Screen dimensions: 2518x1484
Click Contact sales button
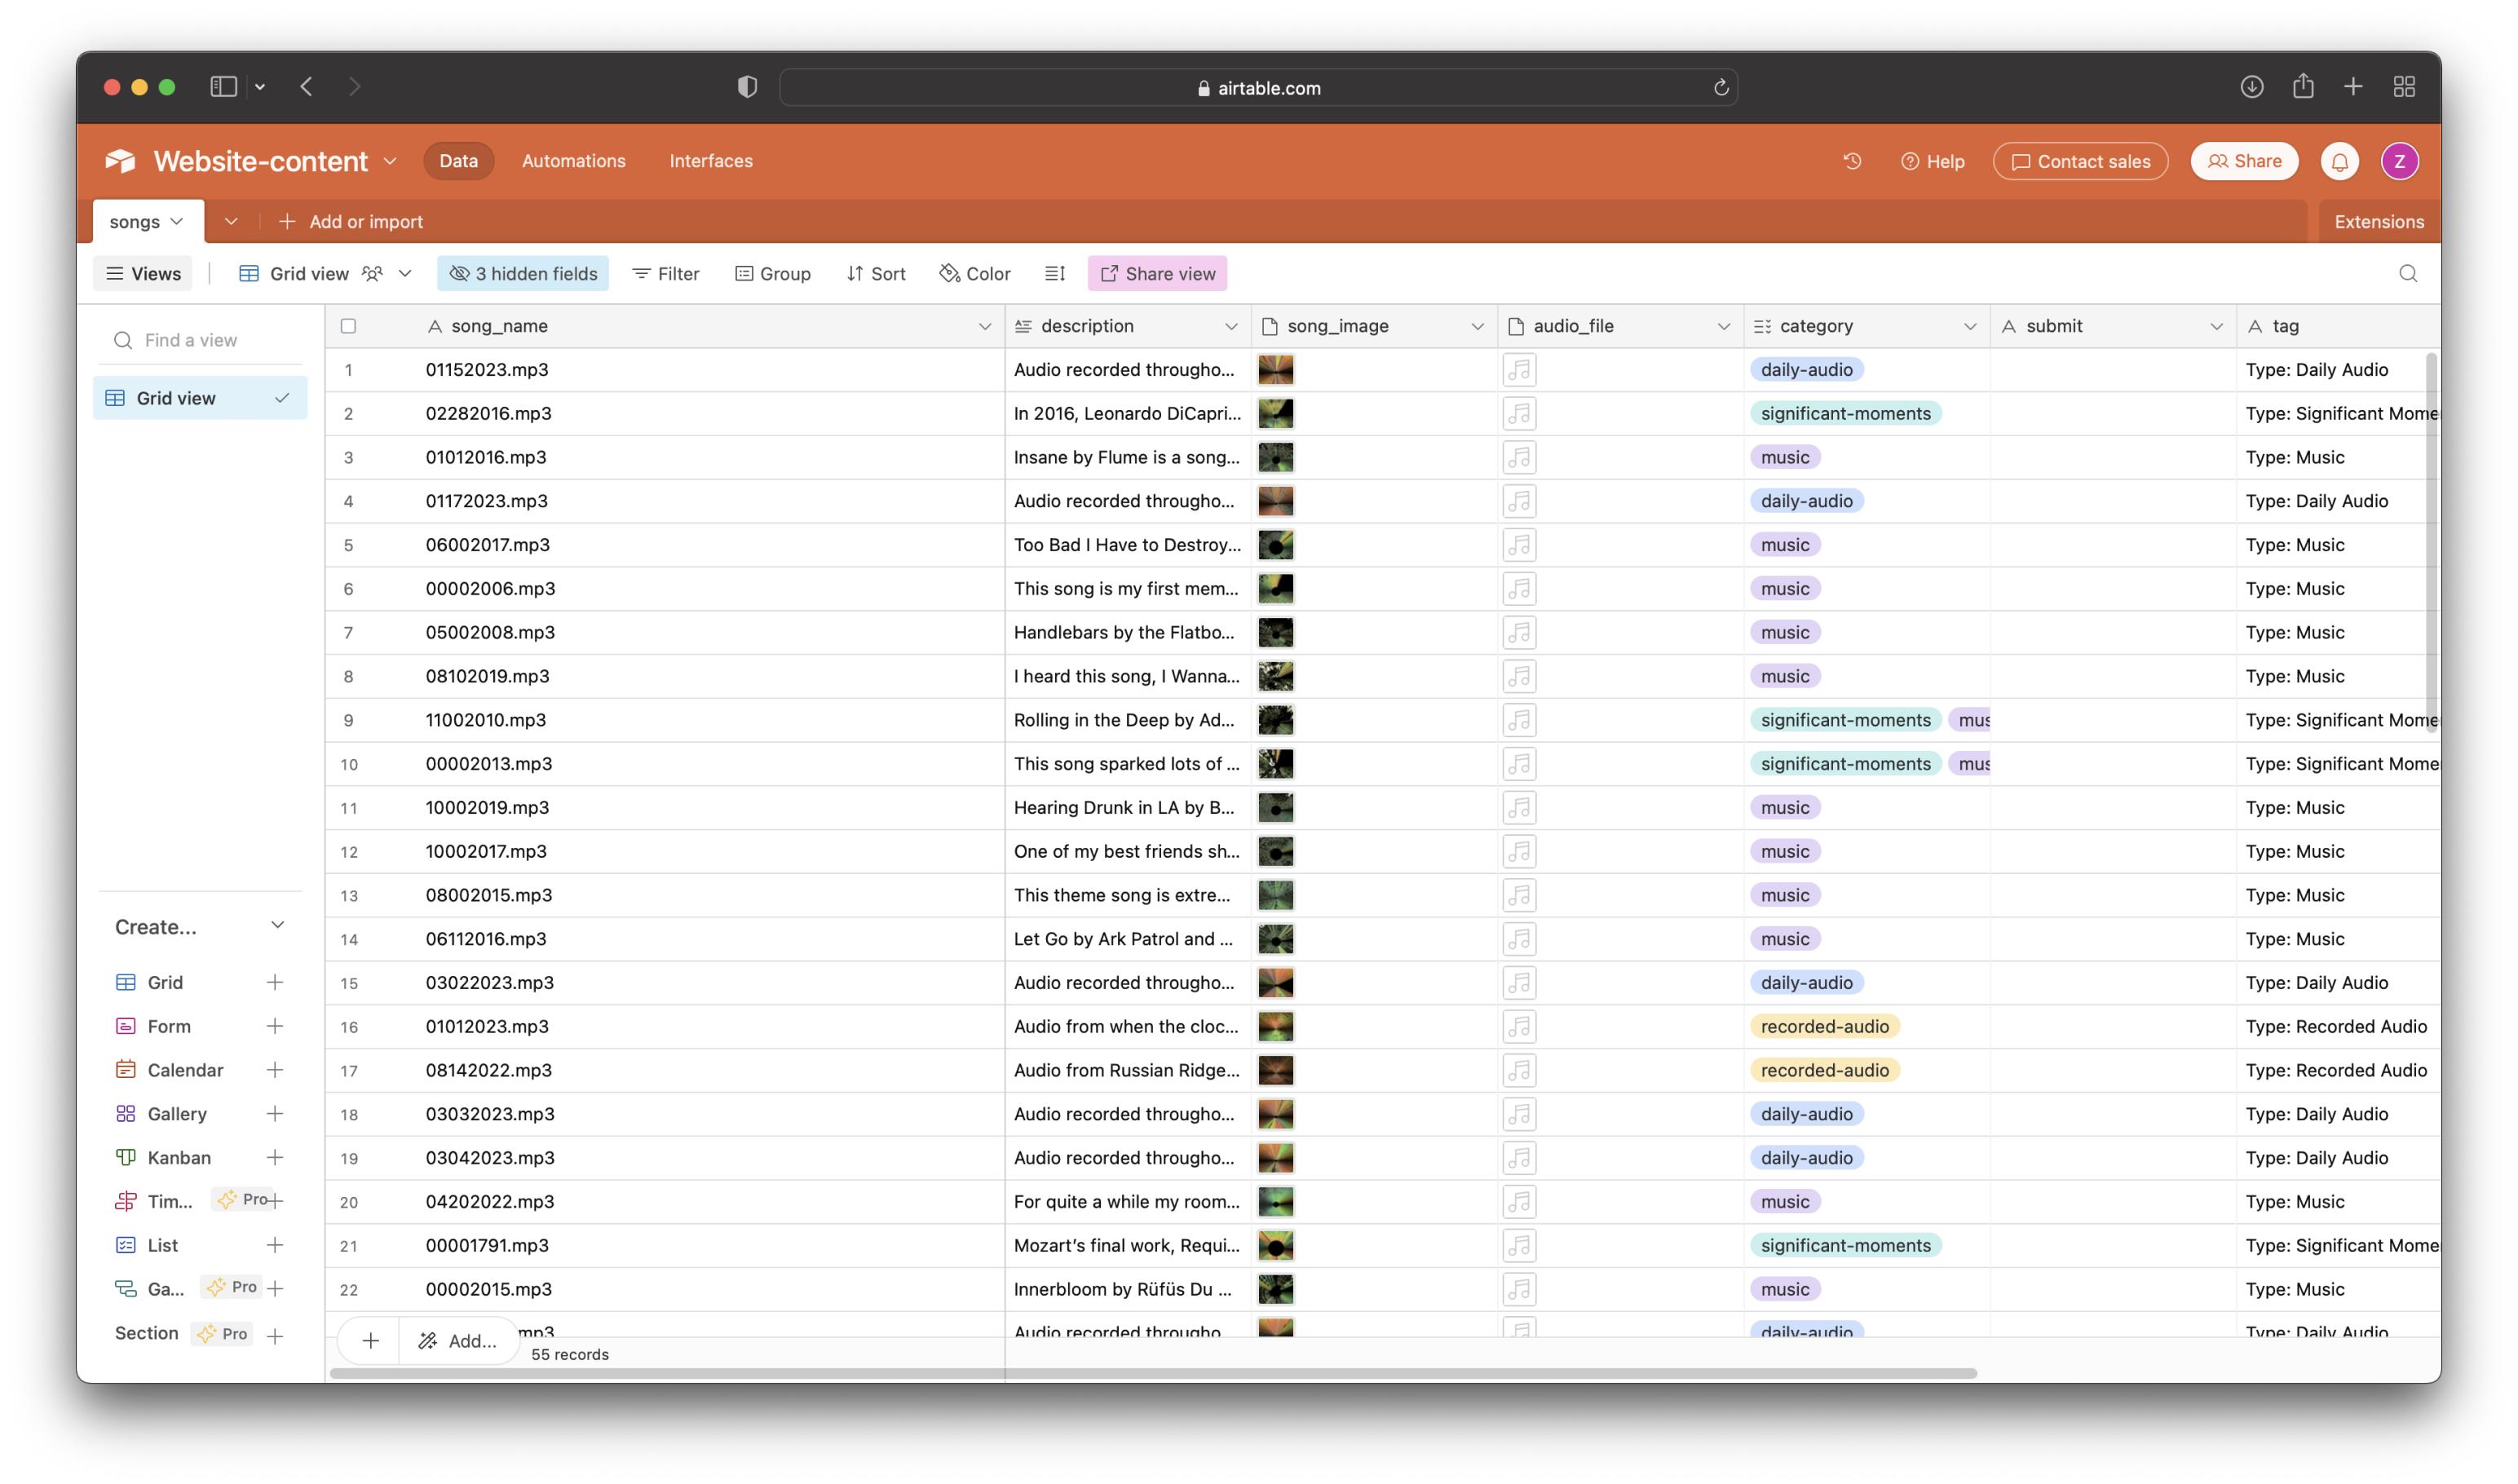point(2080,161)
